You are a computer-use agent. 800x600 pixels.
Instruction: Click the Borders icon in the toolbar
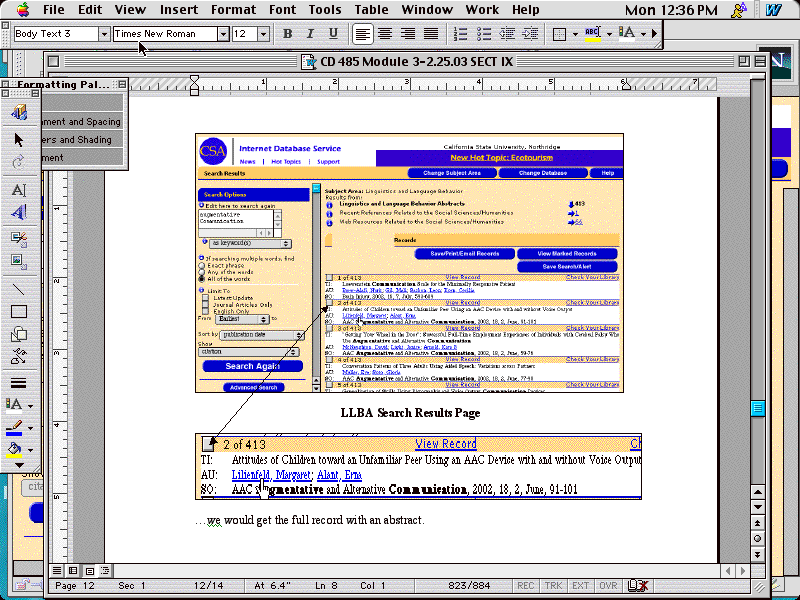[560, 34]
